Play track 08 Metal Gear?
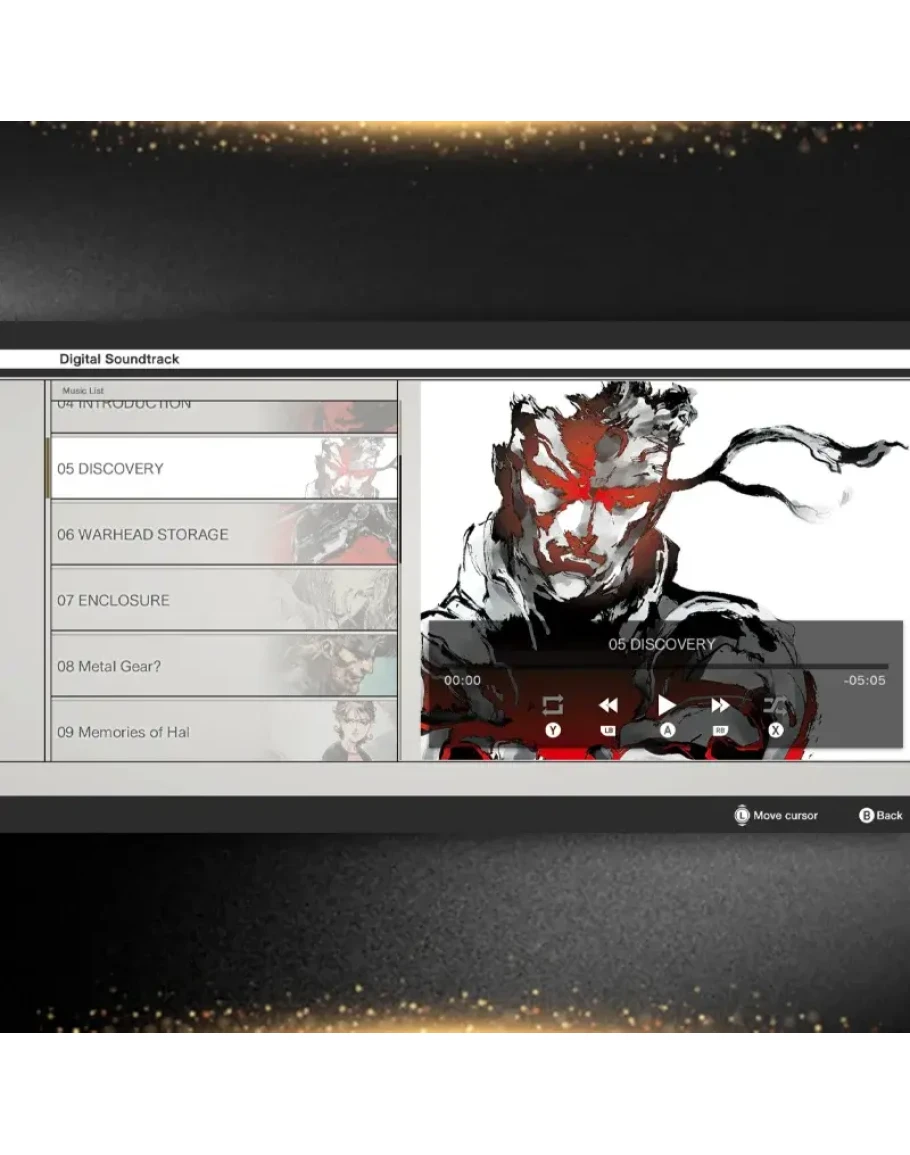The height and width of the screenshot is (1155, 910). 224,666
